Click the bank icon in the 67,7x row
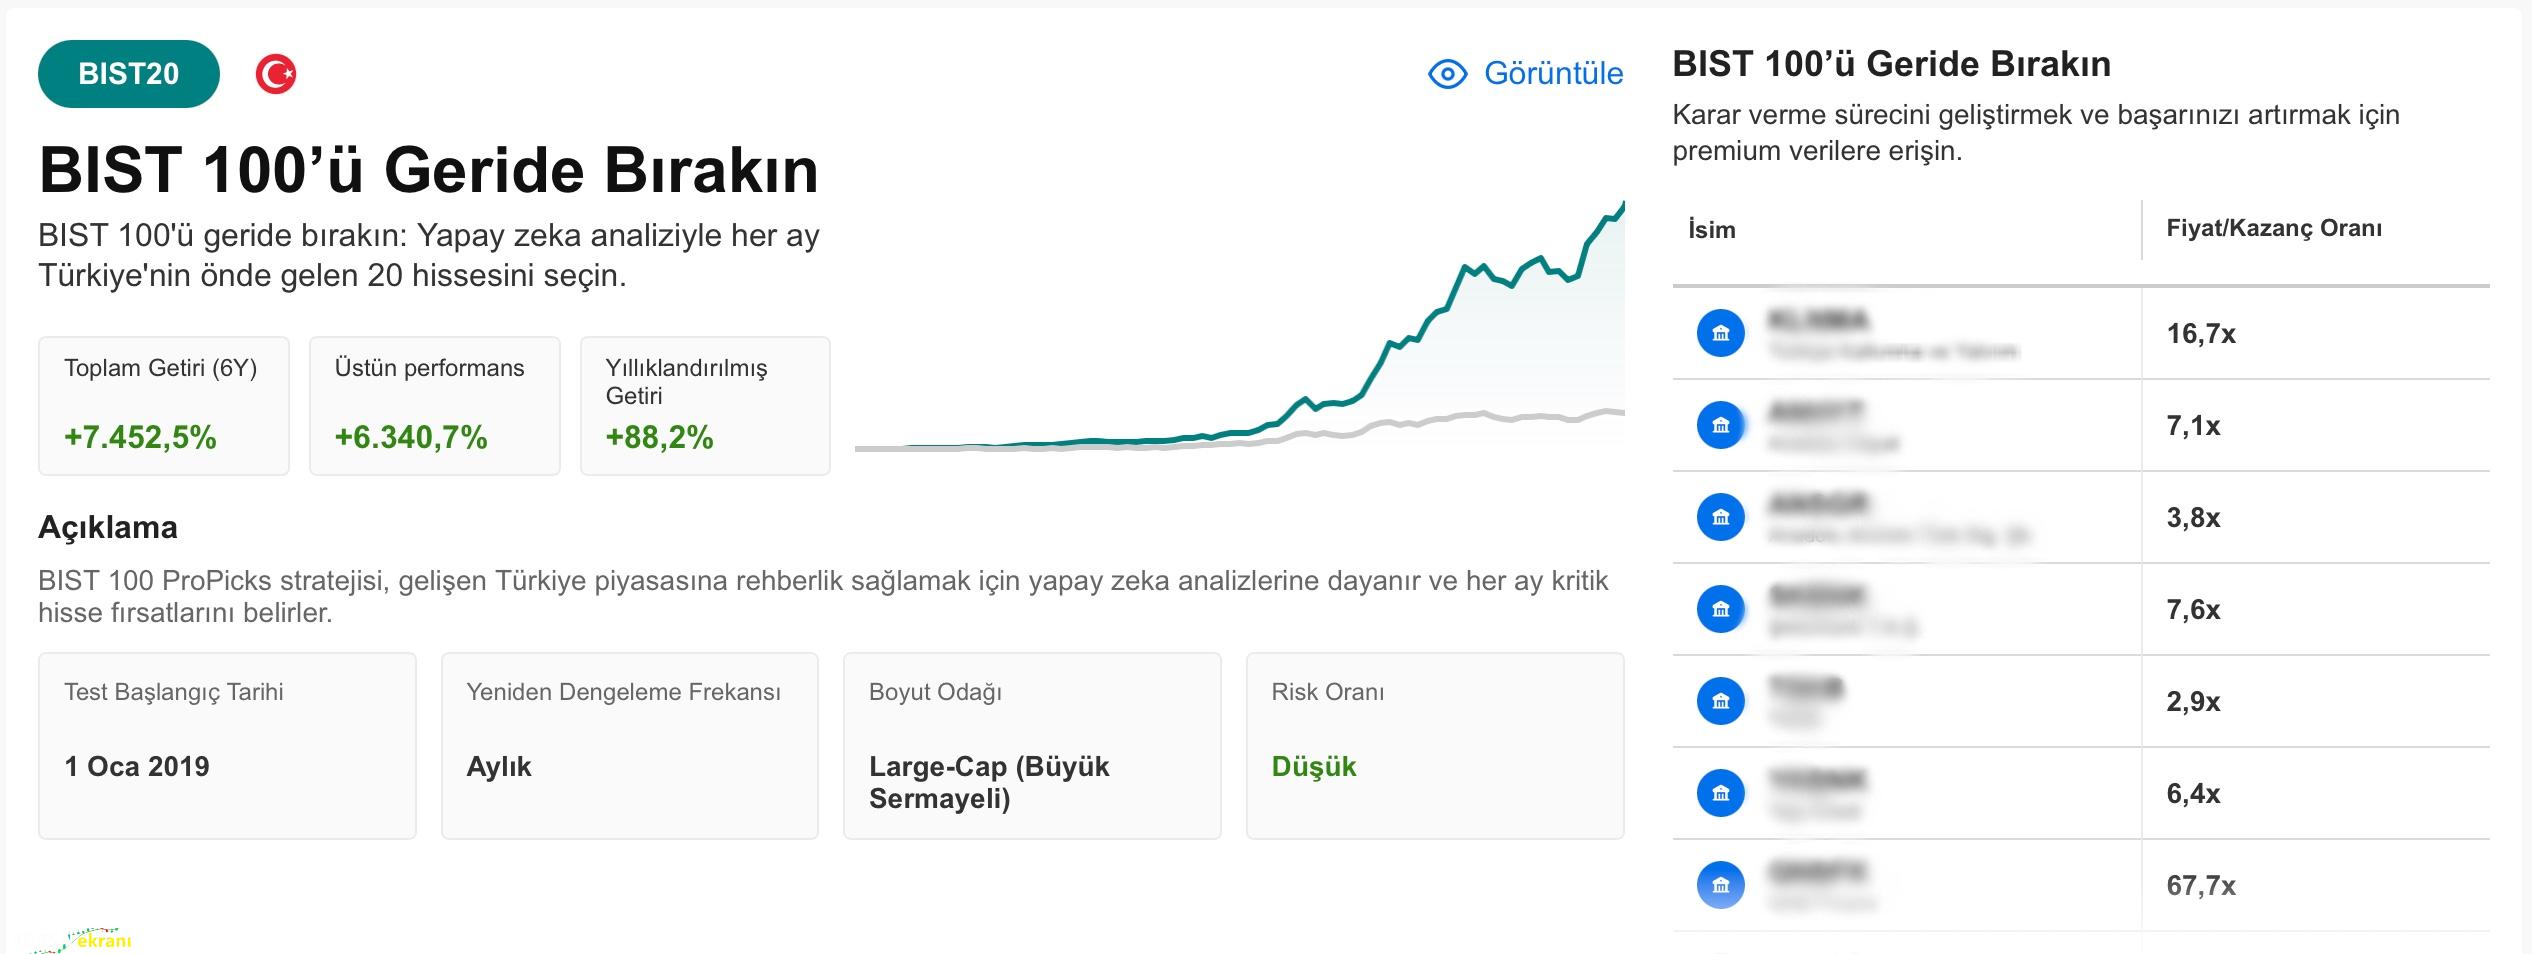2532x954 pixels. tap(1720, 886)
